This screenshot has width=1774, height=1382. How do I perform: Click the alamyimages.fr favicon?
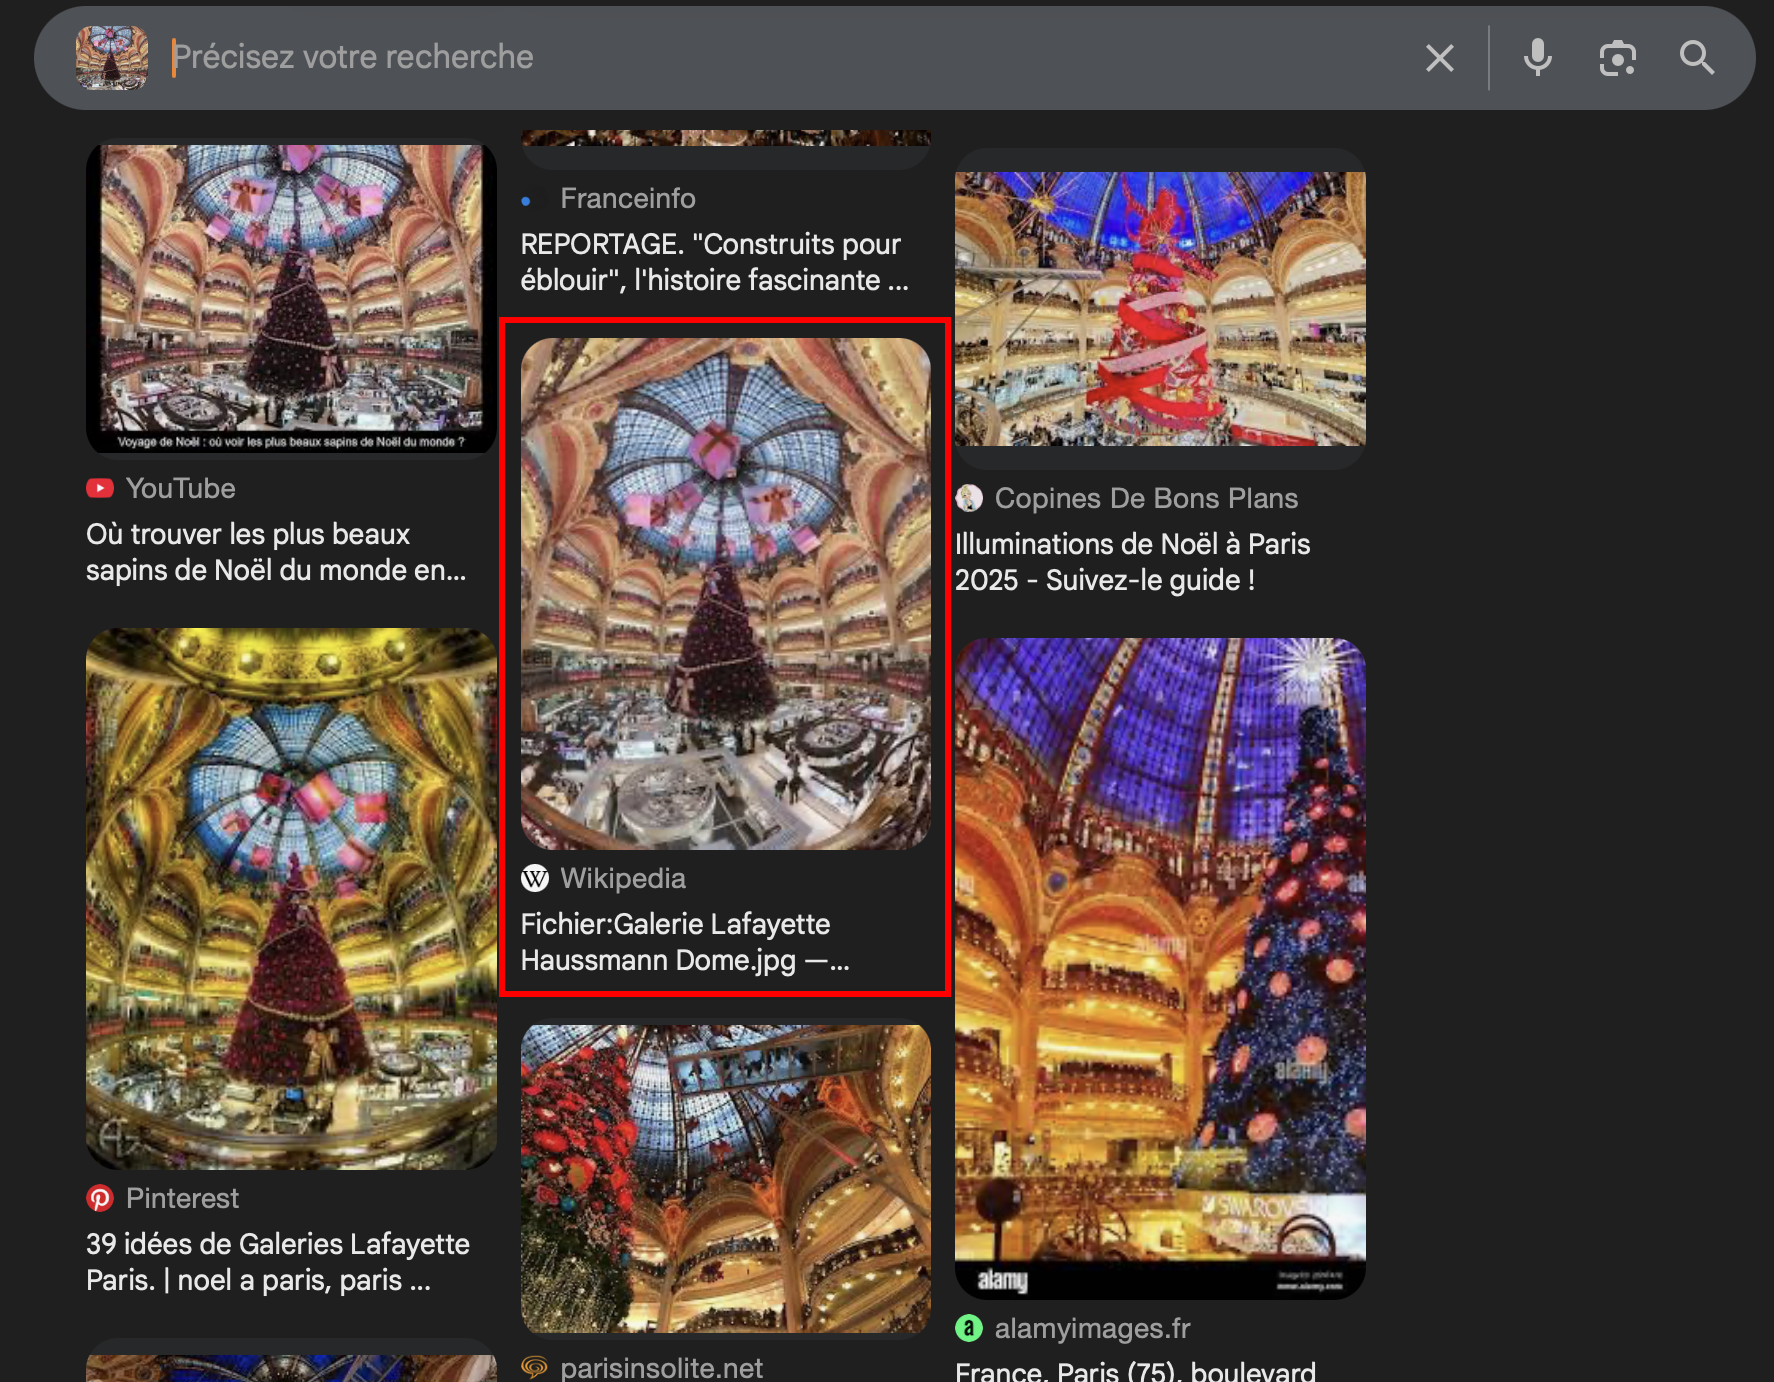tap(969, 1328)
